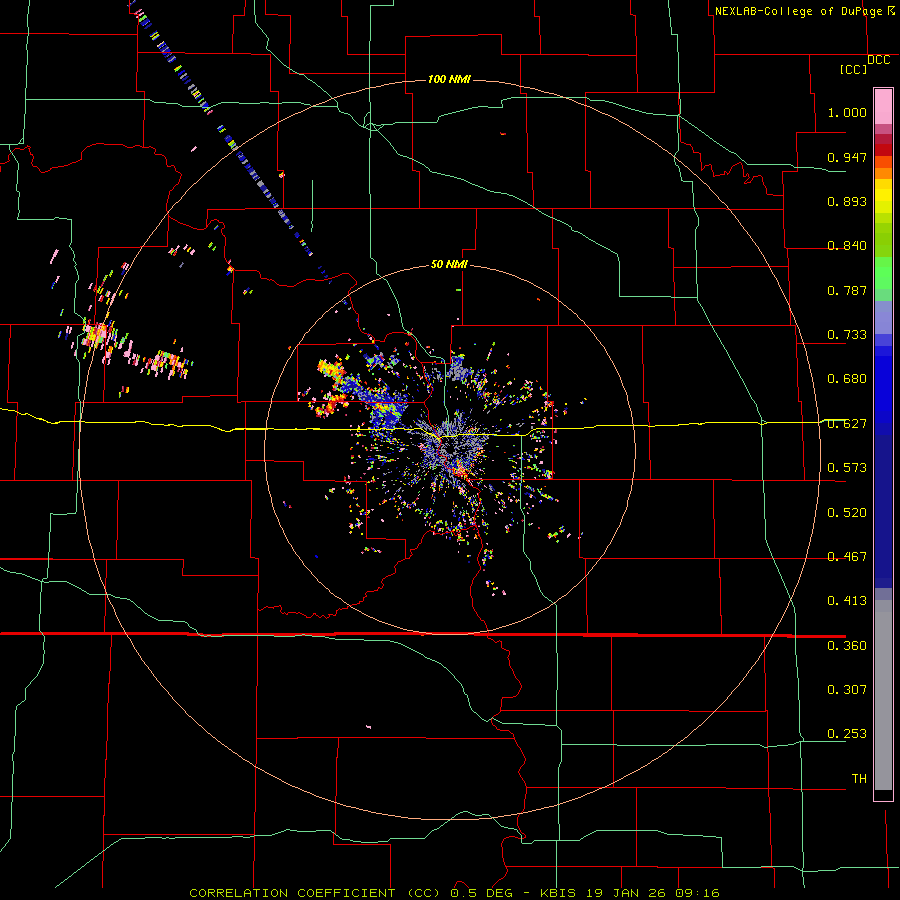Screen dimensions: 900x900
Task: Select the 0.520 scale value
Action: point(847,513)
